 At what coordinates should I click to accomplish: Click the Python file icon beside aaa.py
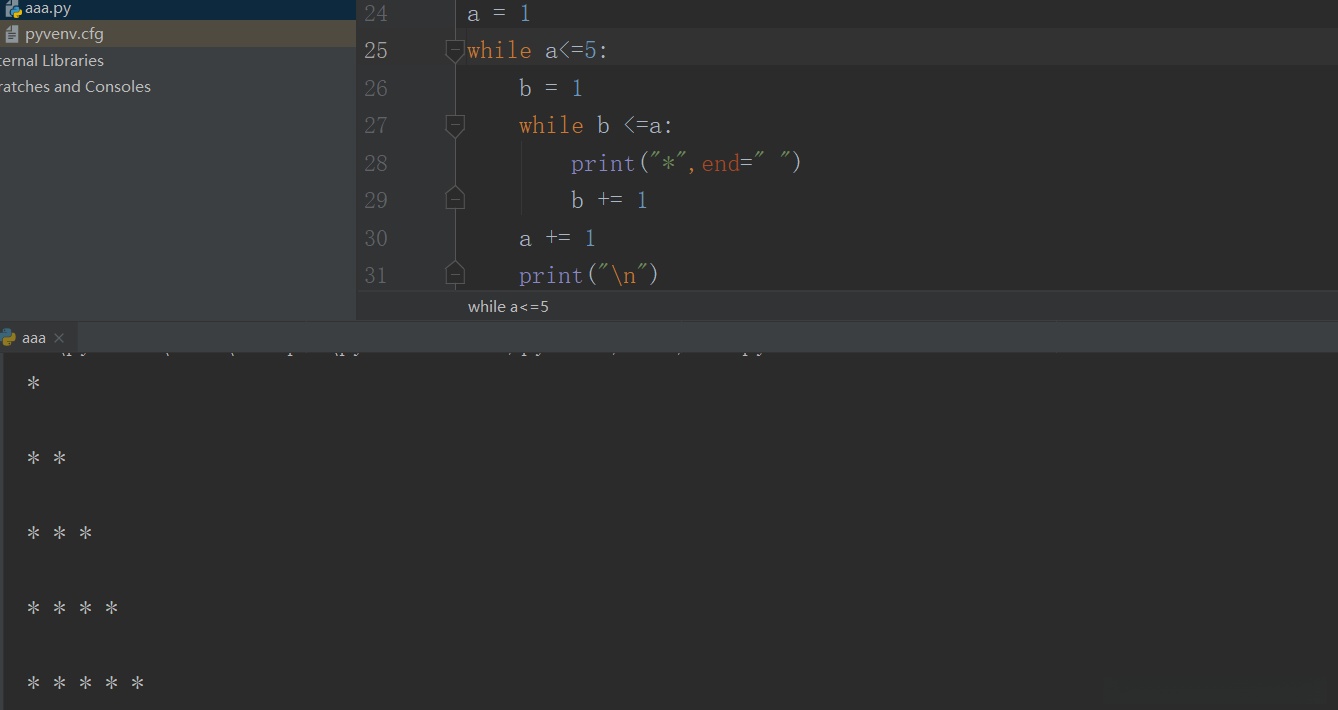13,9
